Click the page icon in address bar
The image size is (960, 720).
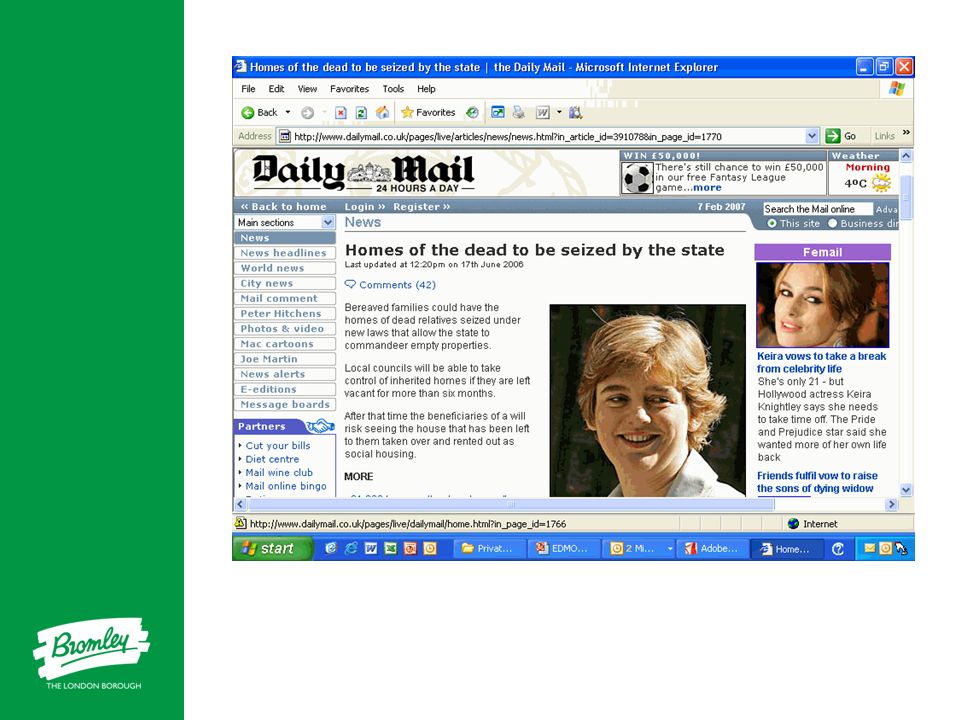click(x=285, y=137)
